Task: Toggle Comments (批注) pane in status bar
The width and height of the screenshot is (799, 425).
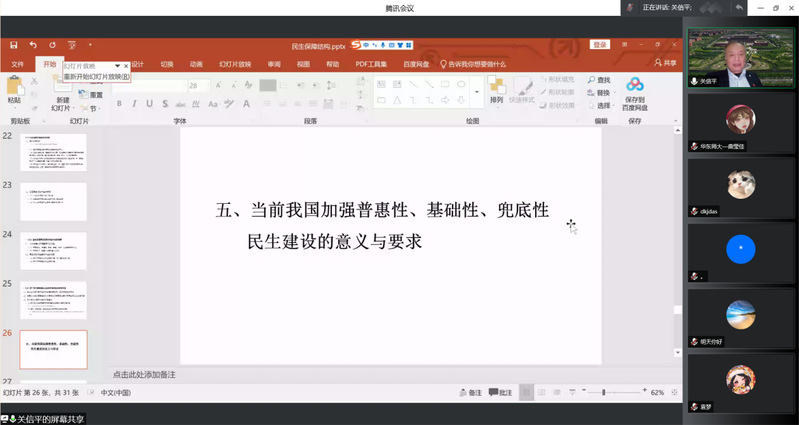Action: (x=500, y=392)
